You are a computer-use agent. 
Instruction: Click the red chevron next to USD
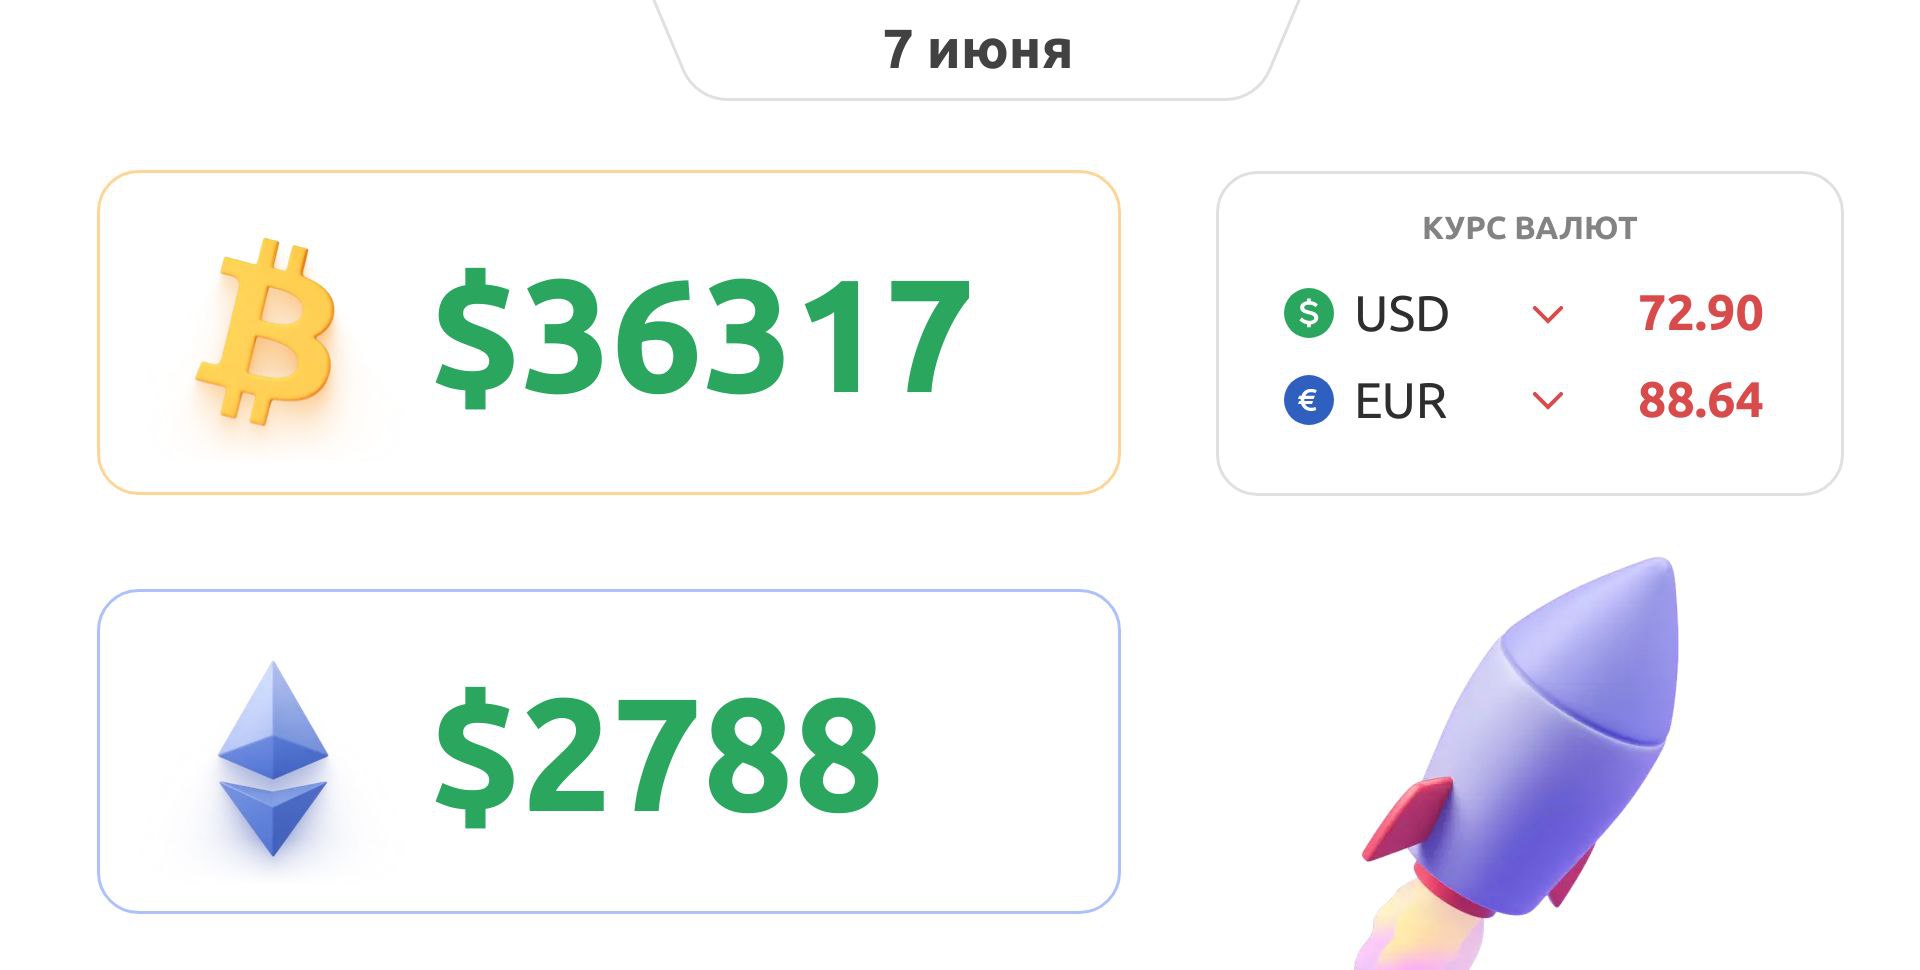pos(1547,315)
